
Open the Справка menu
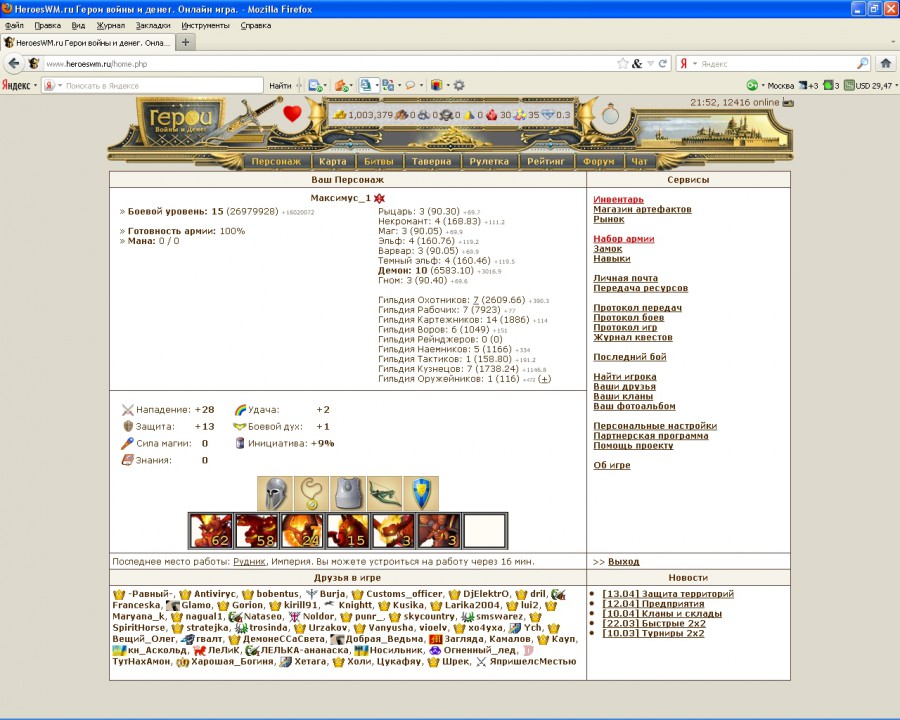tap(256, 26)
